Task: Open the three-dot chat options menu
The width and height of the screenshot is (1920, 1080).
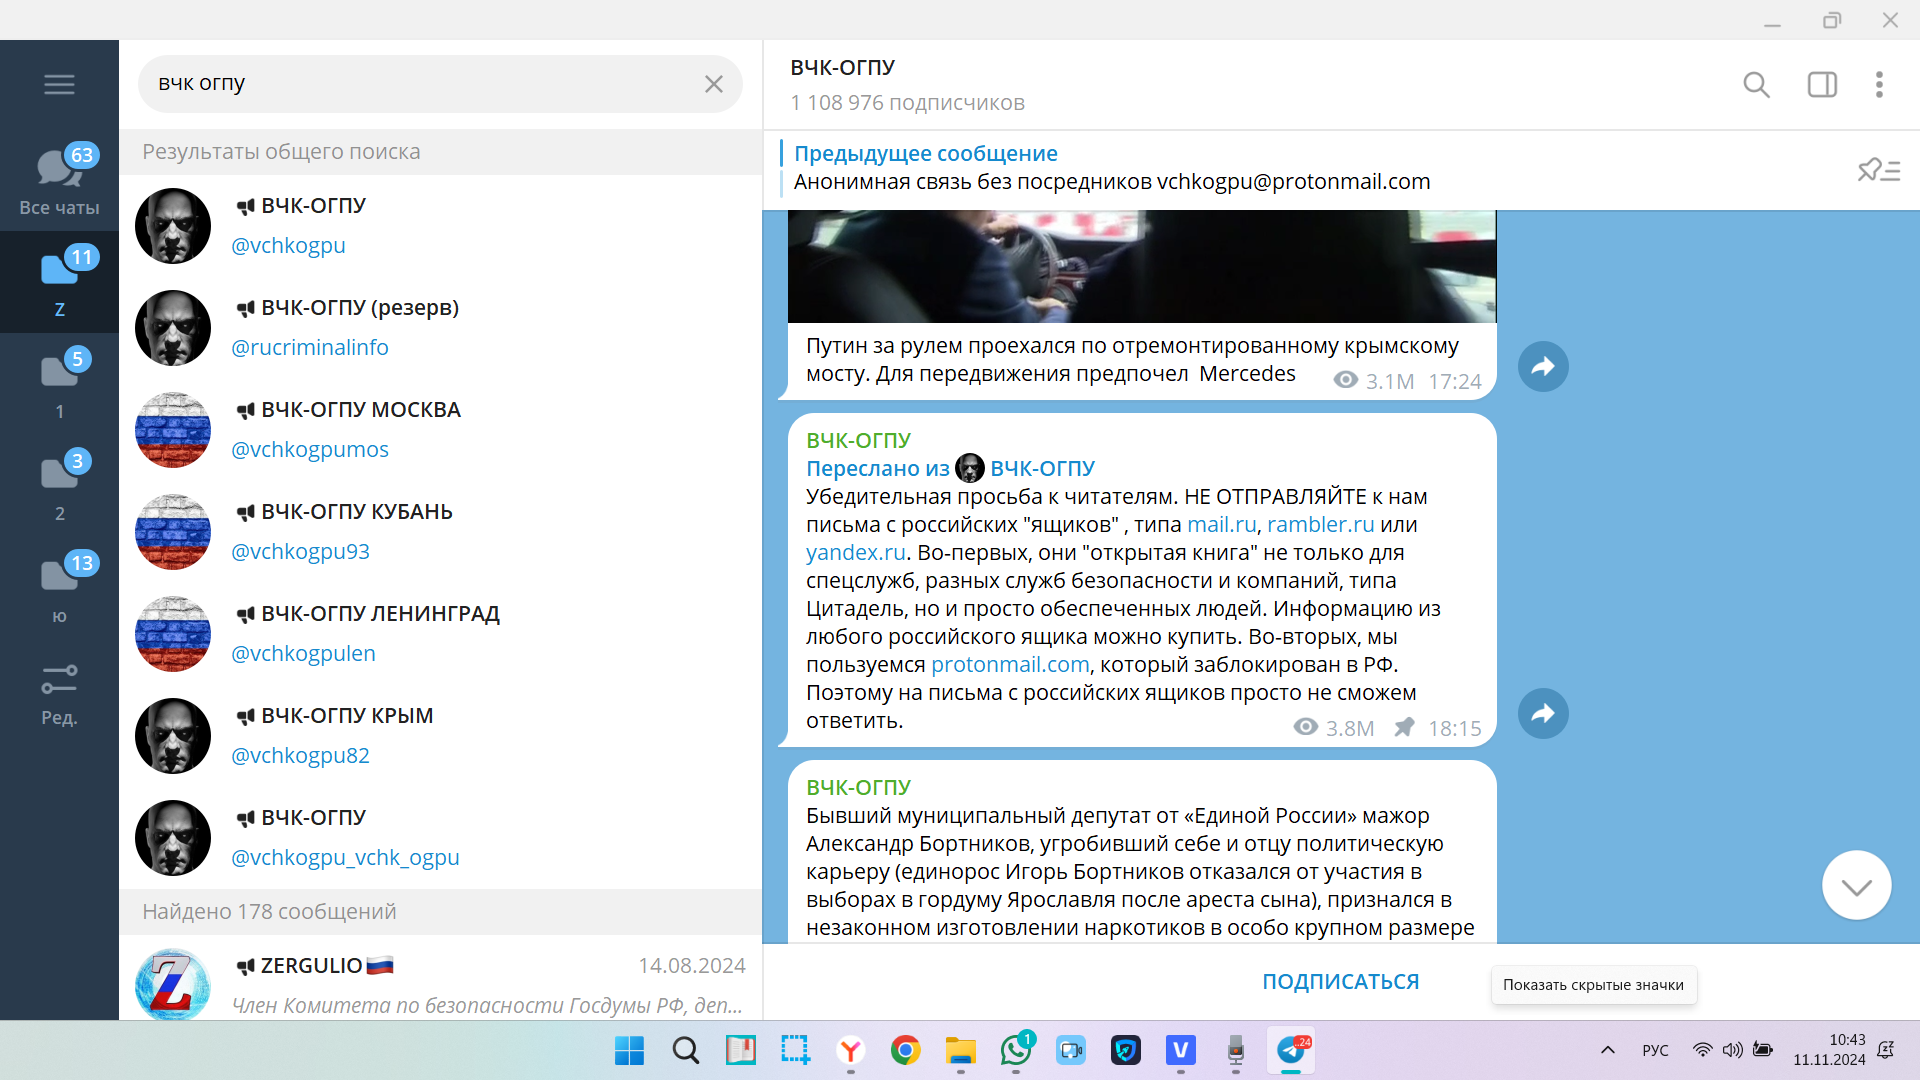Action: [x=1879, y=85]
